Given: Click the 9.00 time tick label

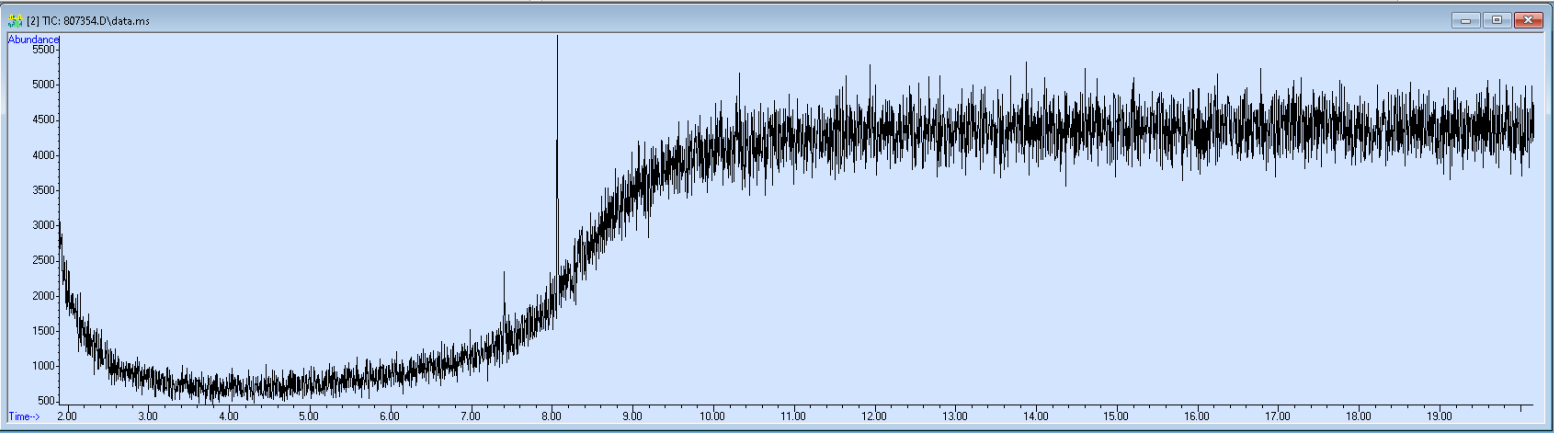Looking at the screenshot, I should pos(632,415).
